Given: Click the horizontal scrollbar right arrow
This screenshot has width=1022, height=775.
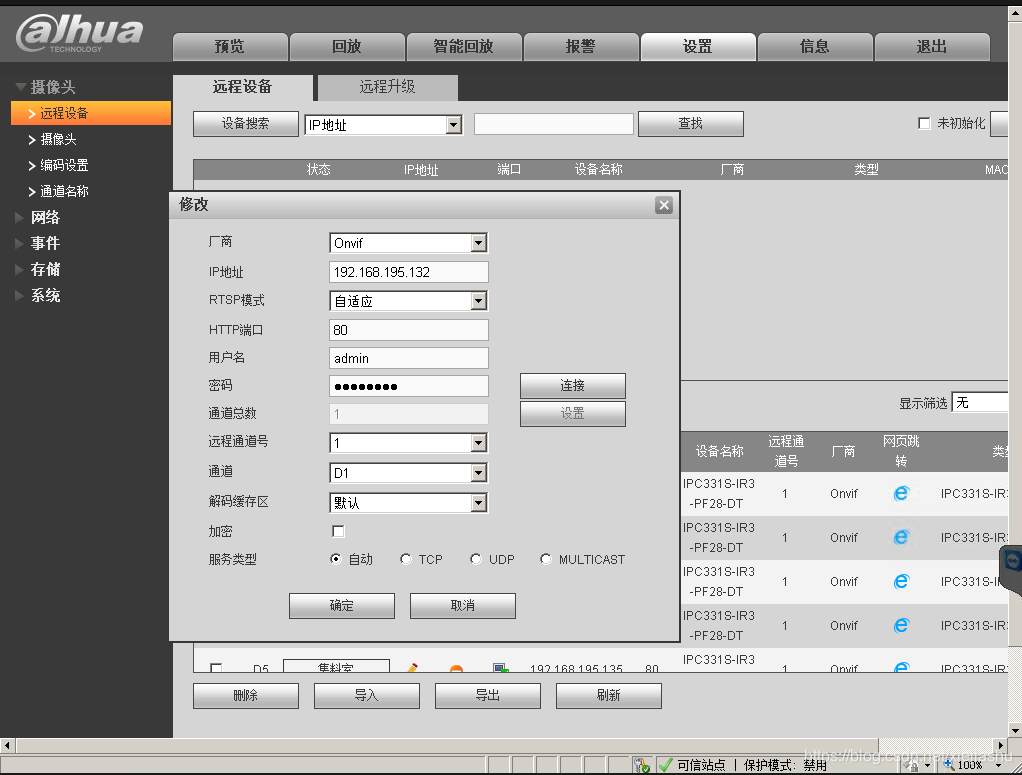Looking at the screenshot, I should (x=1001, y=745).
